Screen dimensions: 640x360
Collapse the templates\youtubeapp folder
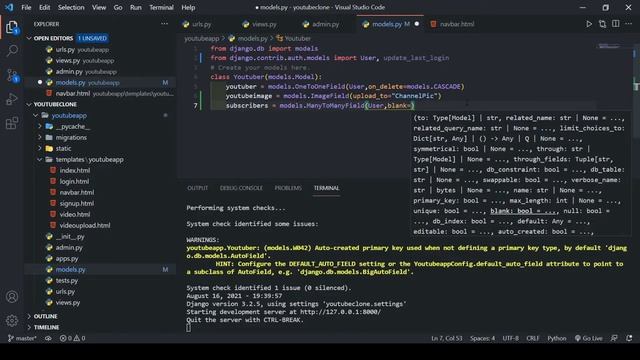pyautogui.click(x=40, y=160)
